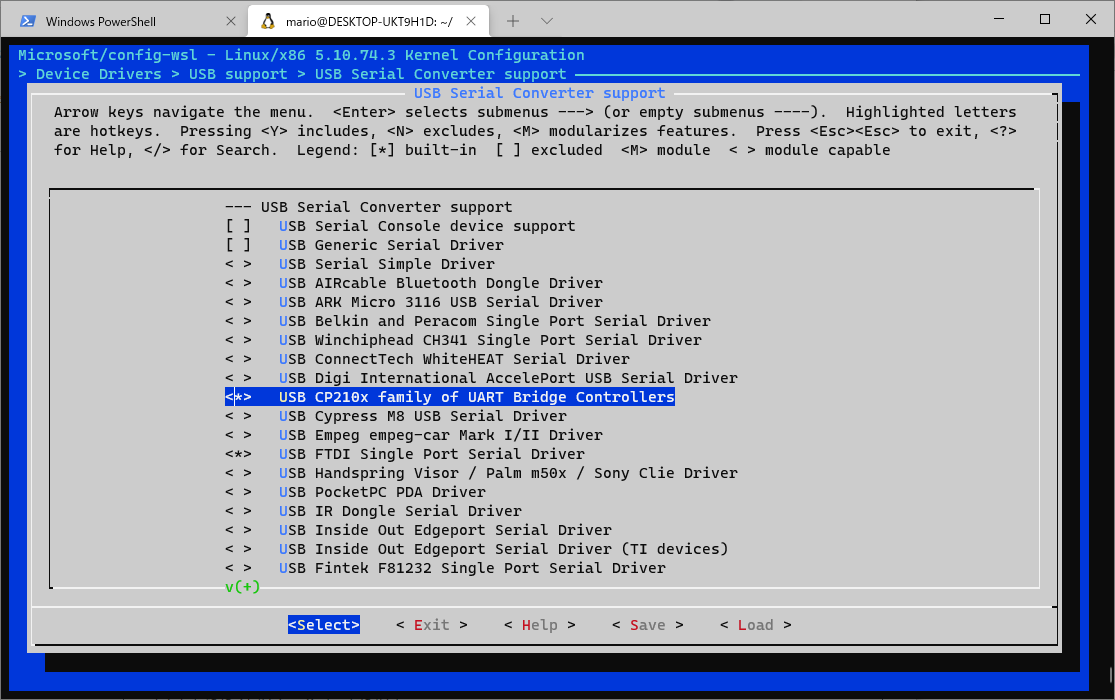Disable USB FTDI Single Port Serial Driver
Screen dimensions: 1115x700
tap(238, 453)
